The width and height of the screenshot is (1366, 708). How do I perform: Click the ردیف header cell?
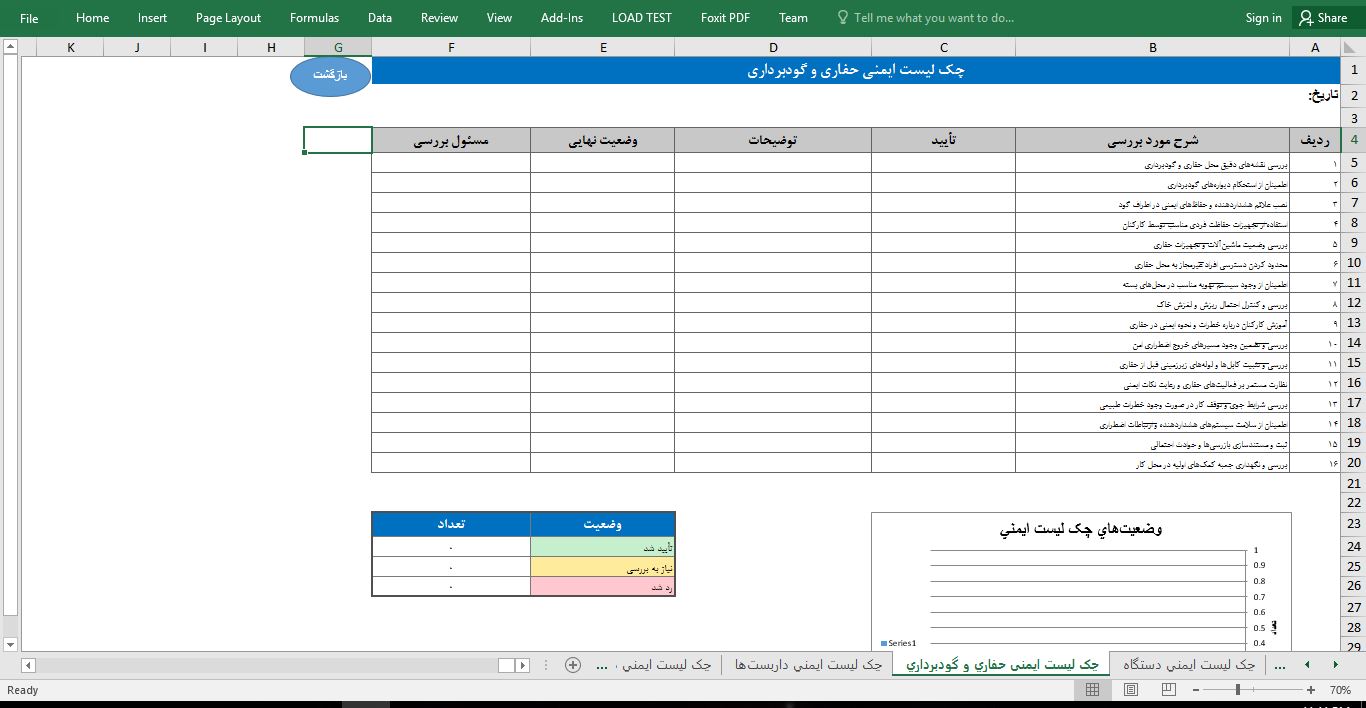[1314, 141]
